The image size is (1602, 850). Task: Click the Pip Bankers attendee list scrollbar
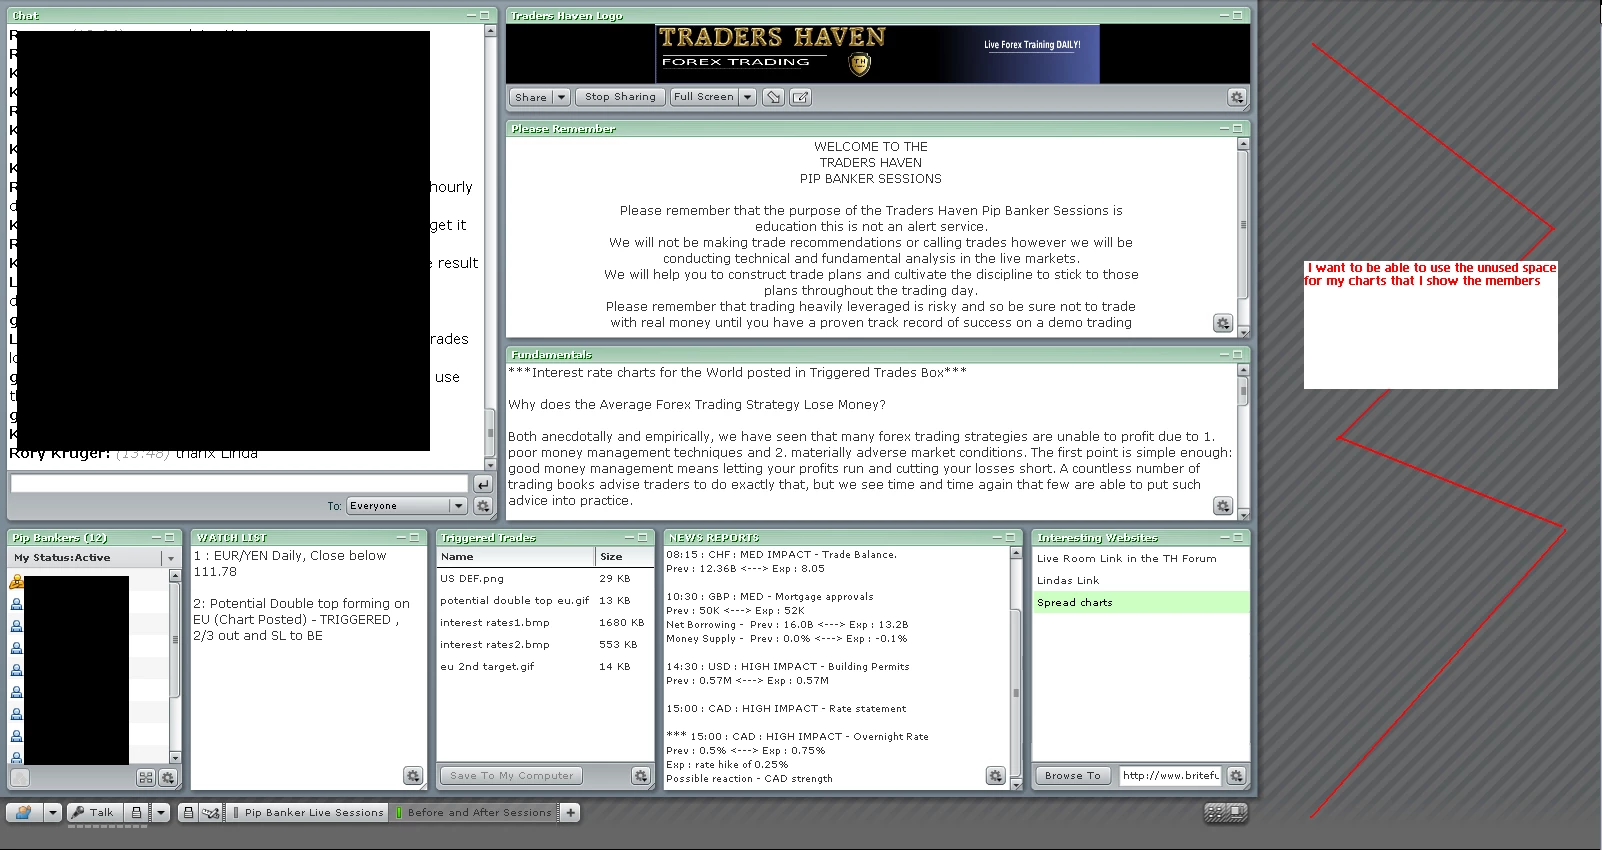click(x=175, y=666)
